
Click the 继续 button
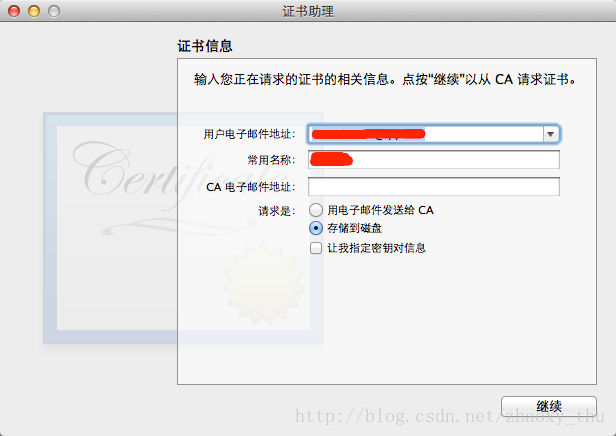coord(549,406)
